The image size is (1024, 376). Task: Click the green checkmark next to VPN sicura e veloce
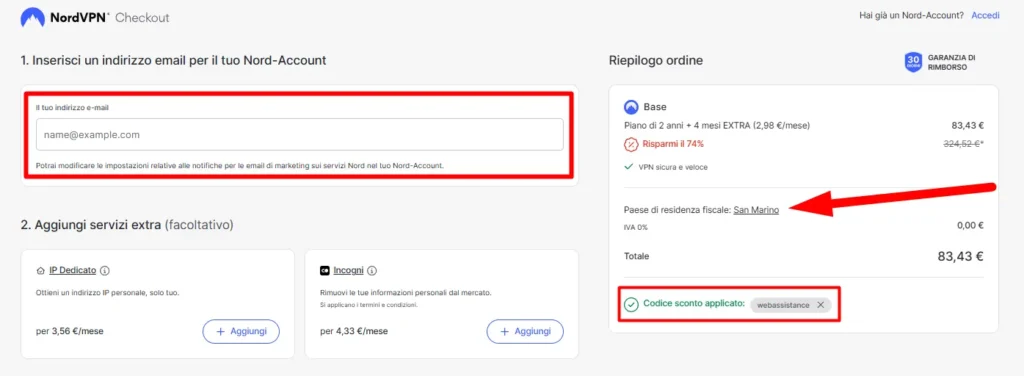[x=628, y=167]
